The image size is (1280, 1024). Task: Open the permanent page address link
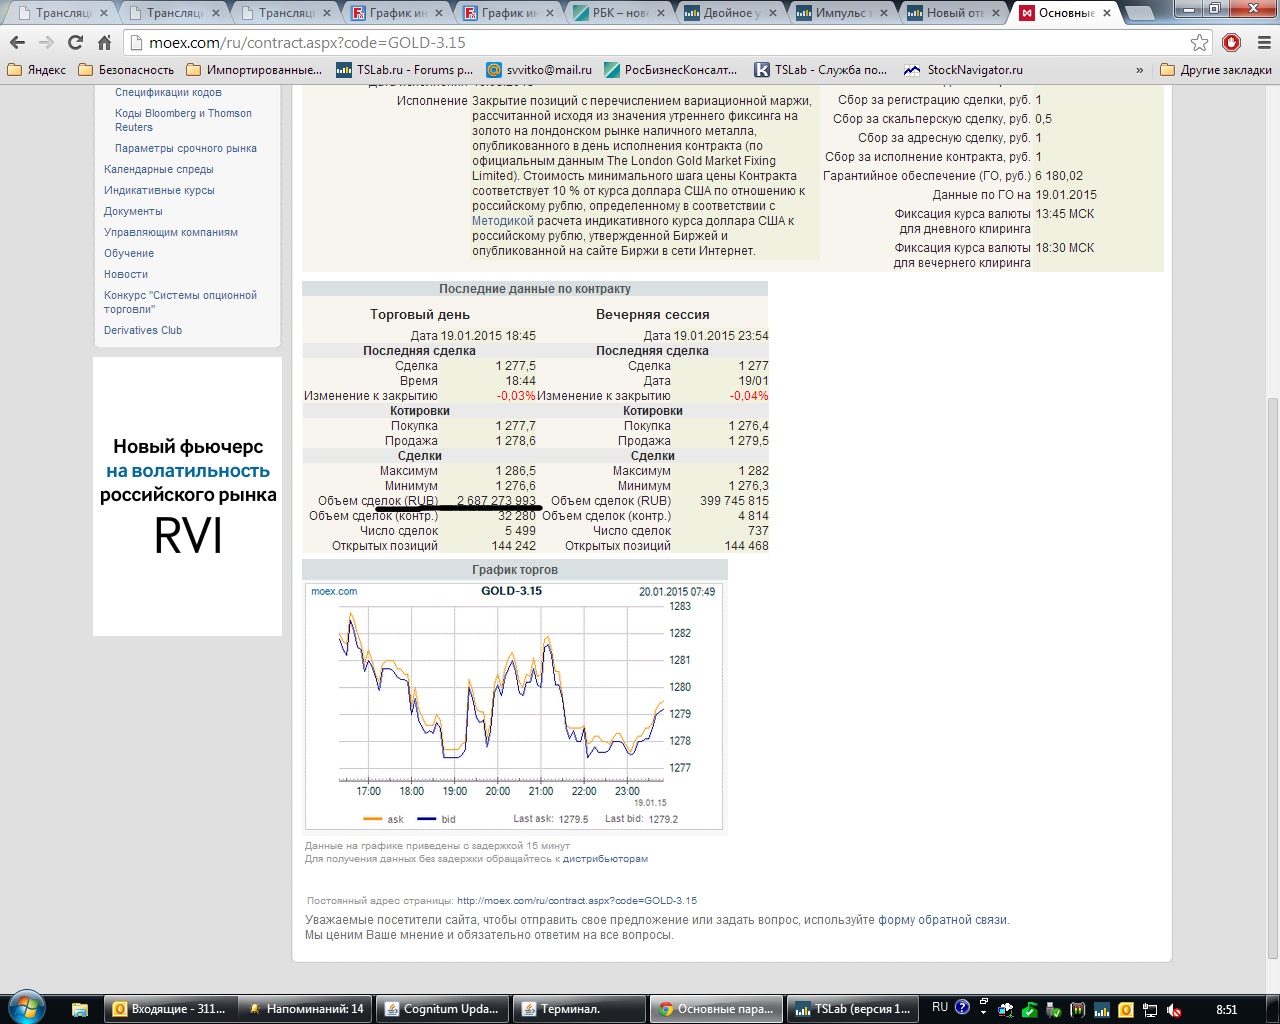point(577,900)
